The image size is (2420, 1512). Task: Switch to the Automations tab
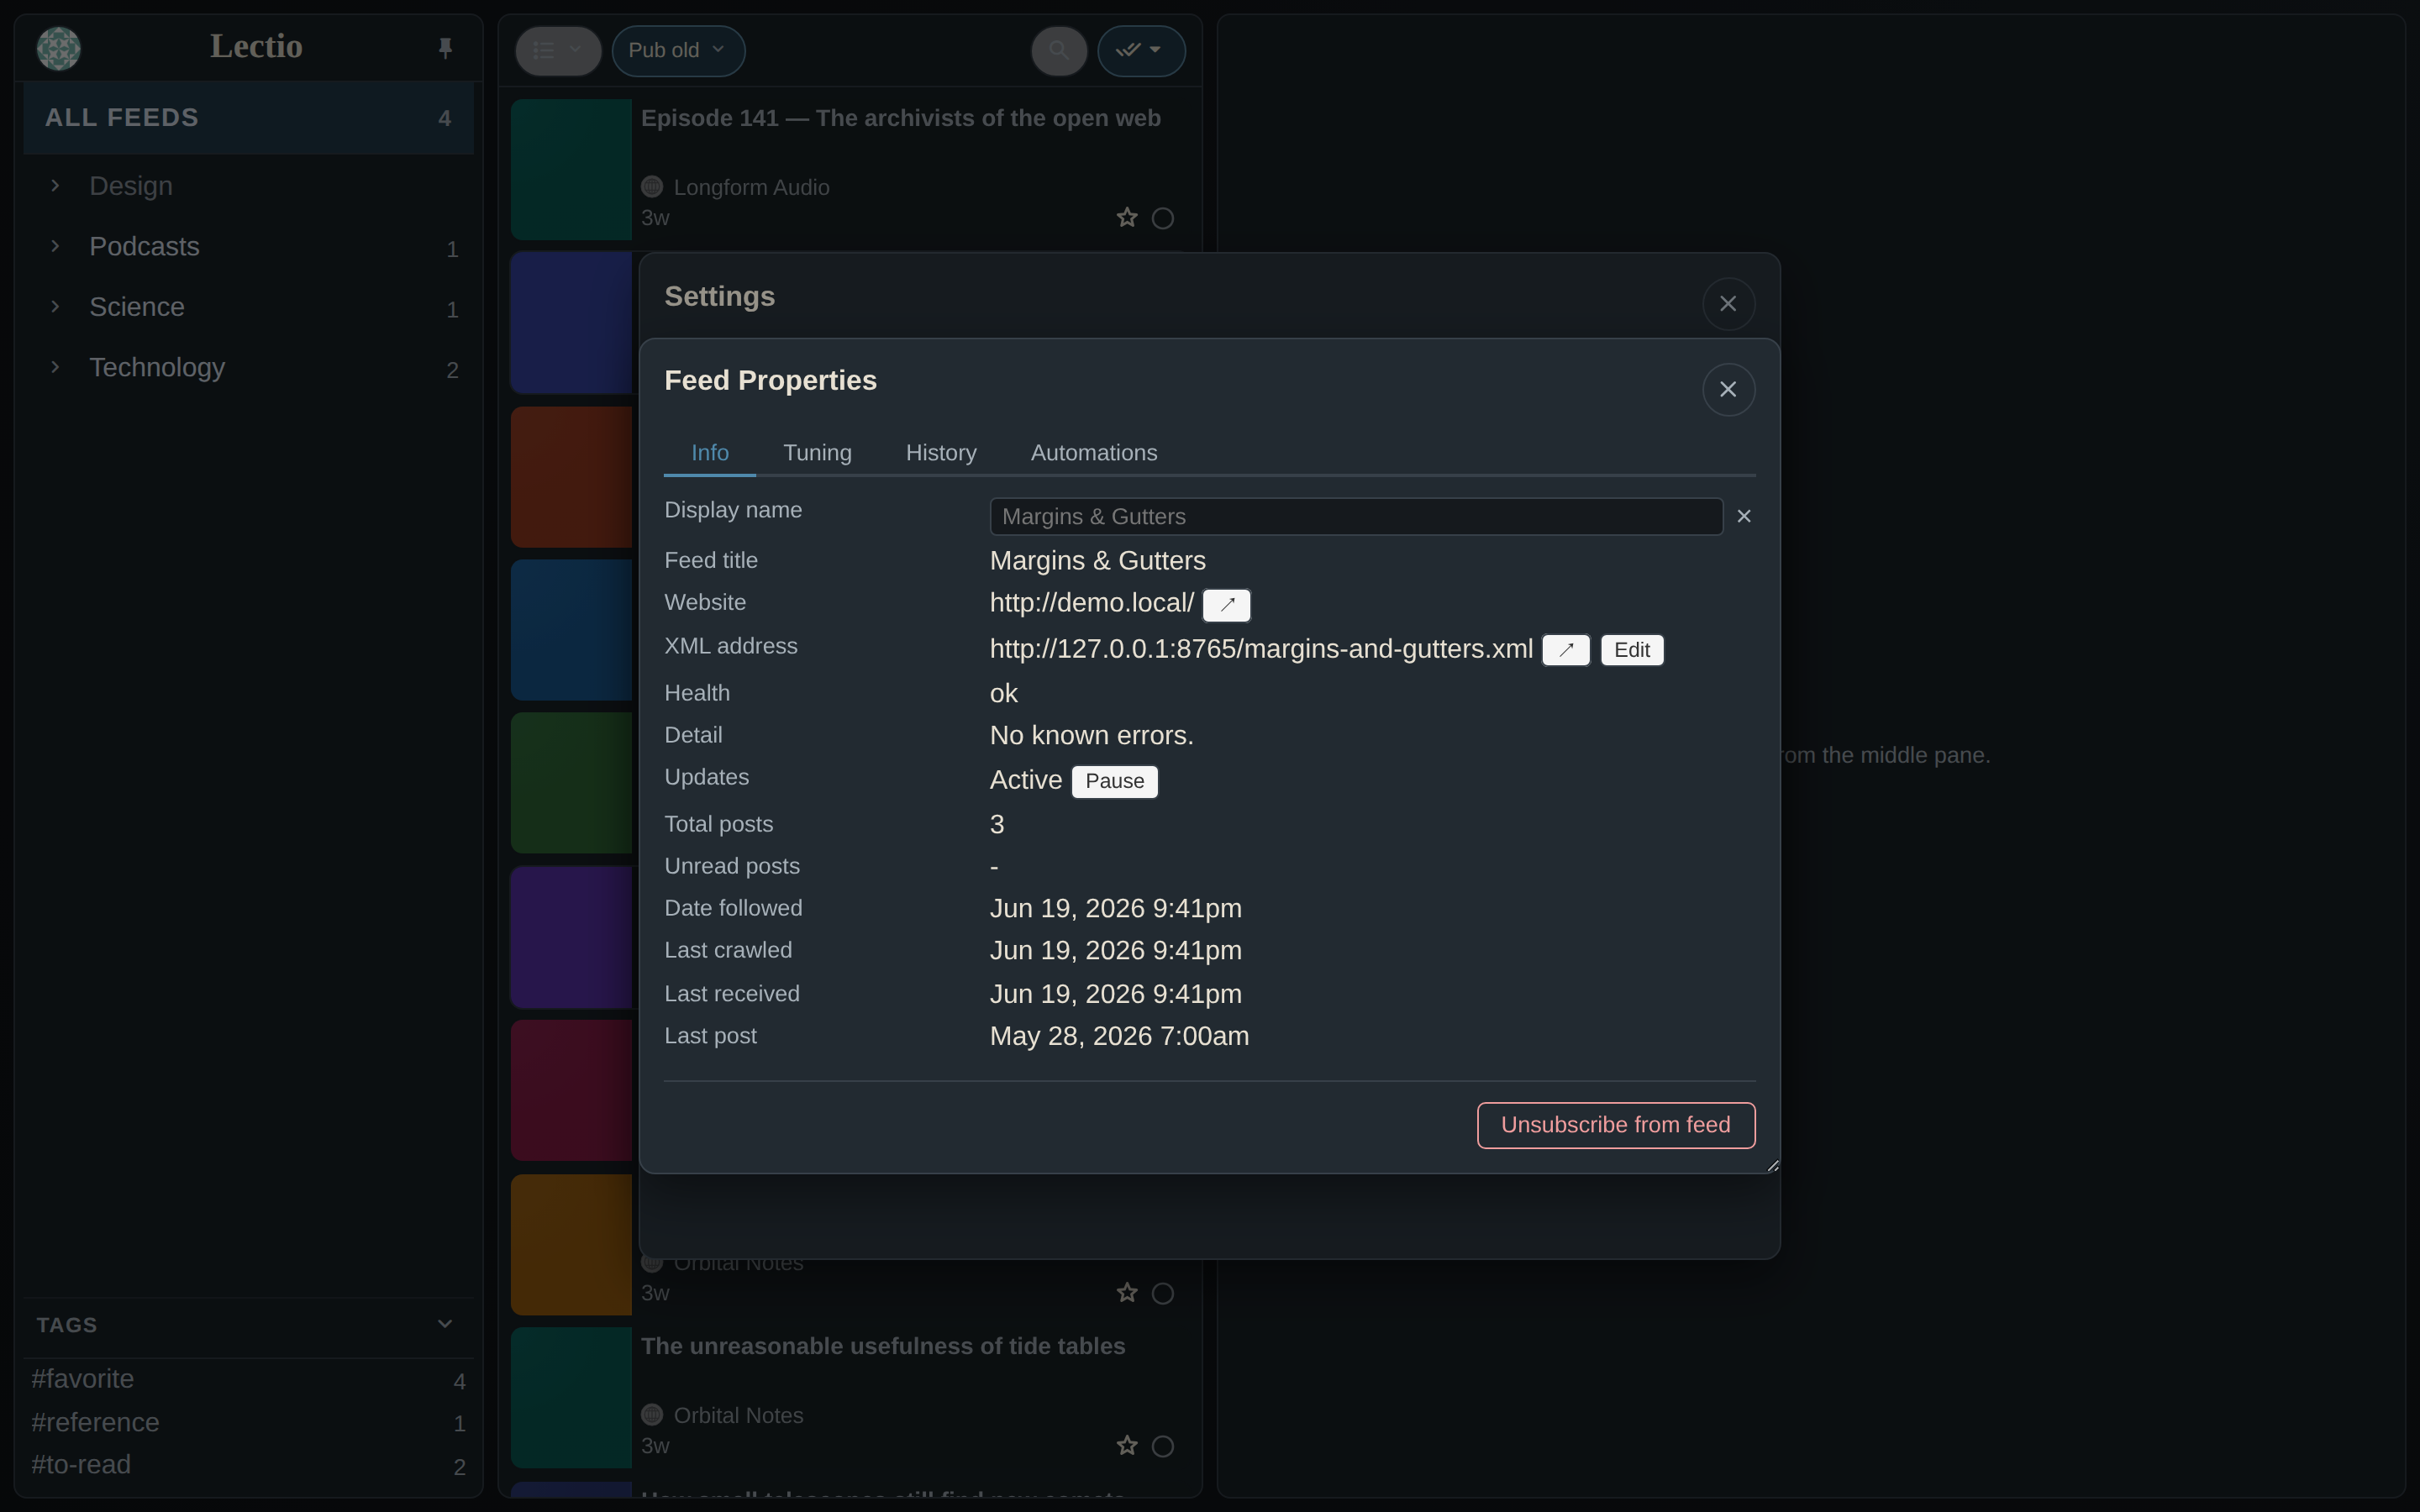[x=1094, y=453]
